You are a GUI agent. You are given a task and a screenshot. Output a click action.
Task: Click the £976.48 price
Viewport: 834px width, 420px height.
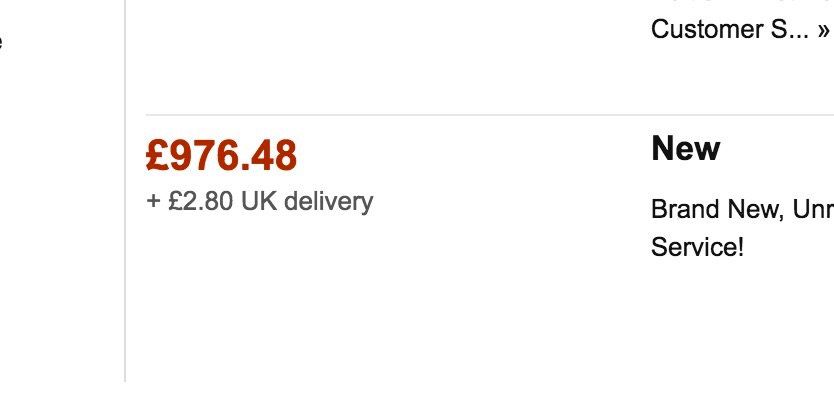(x=221, y=156)
